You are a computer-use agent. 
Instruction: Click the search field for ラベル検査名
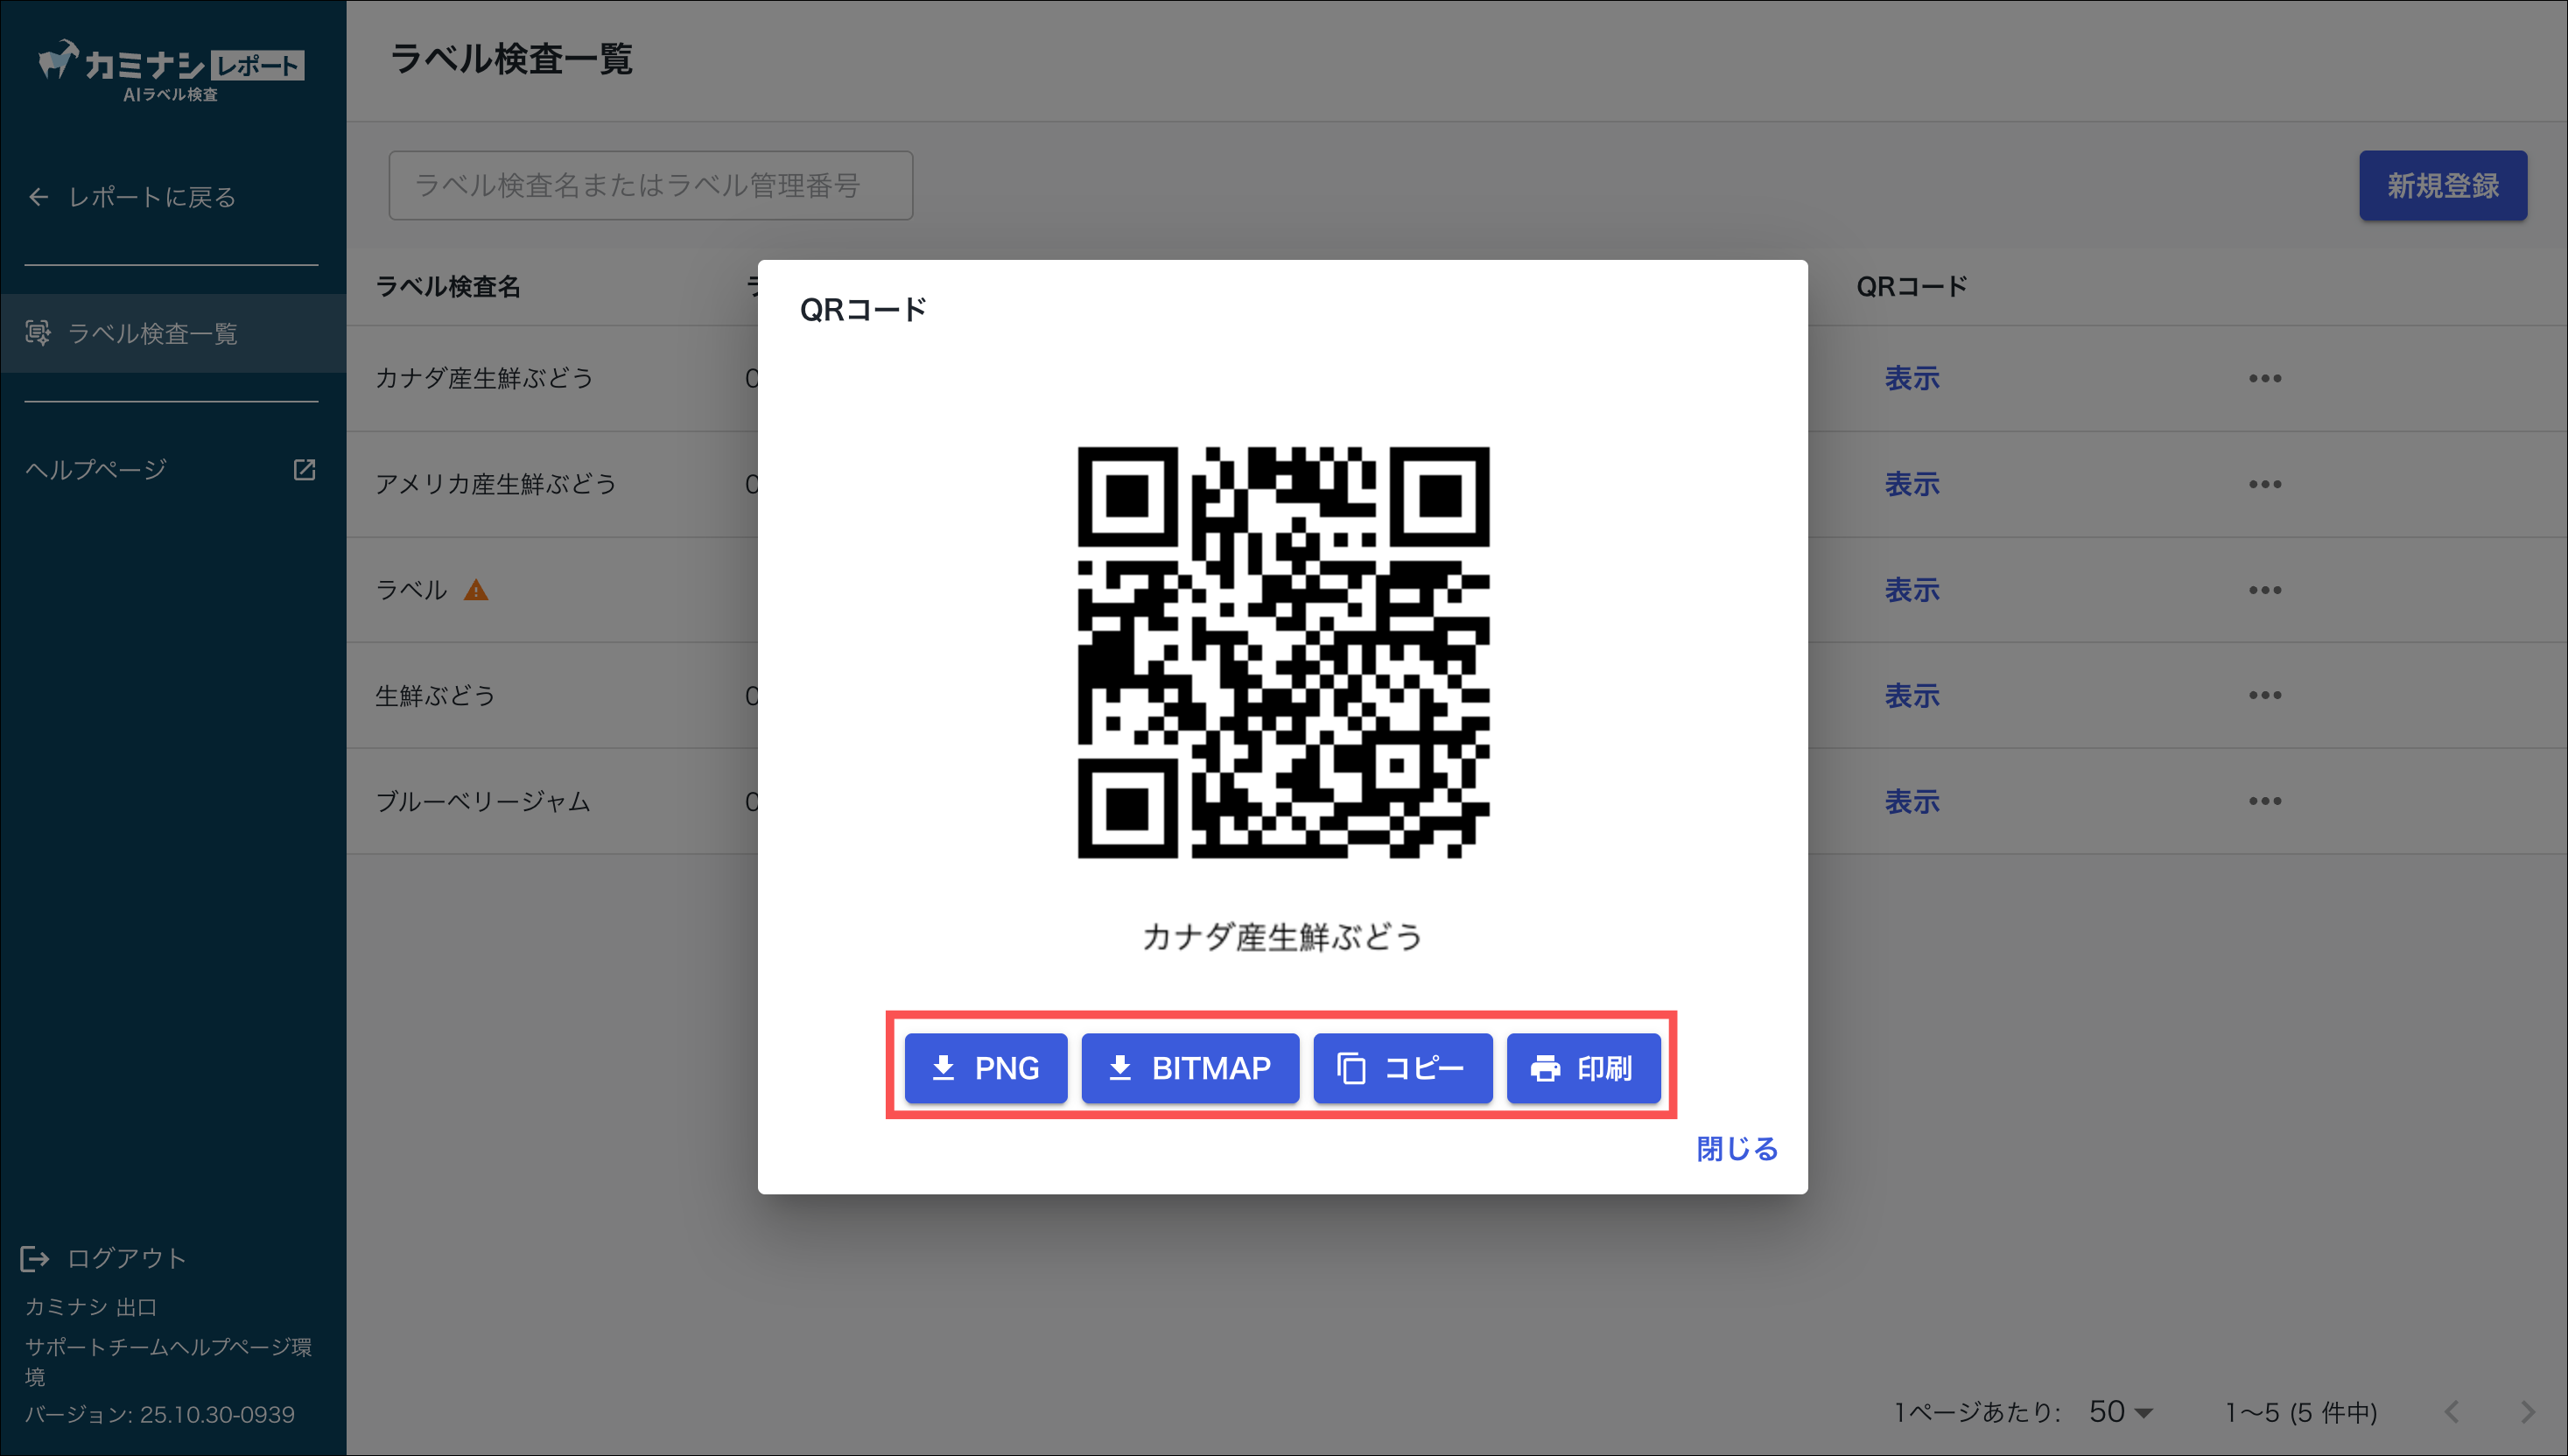[x=650, y=185]
